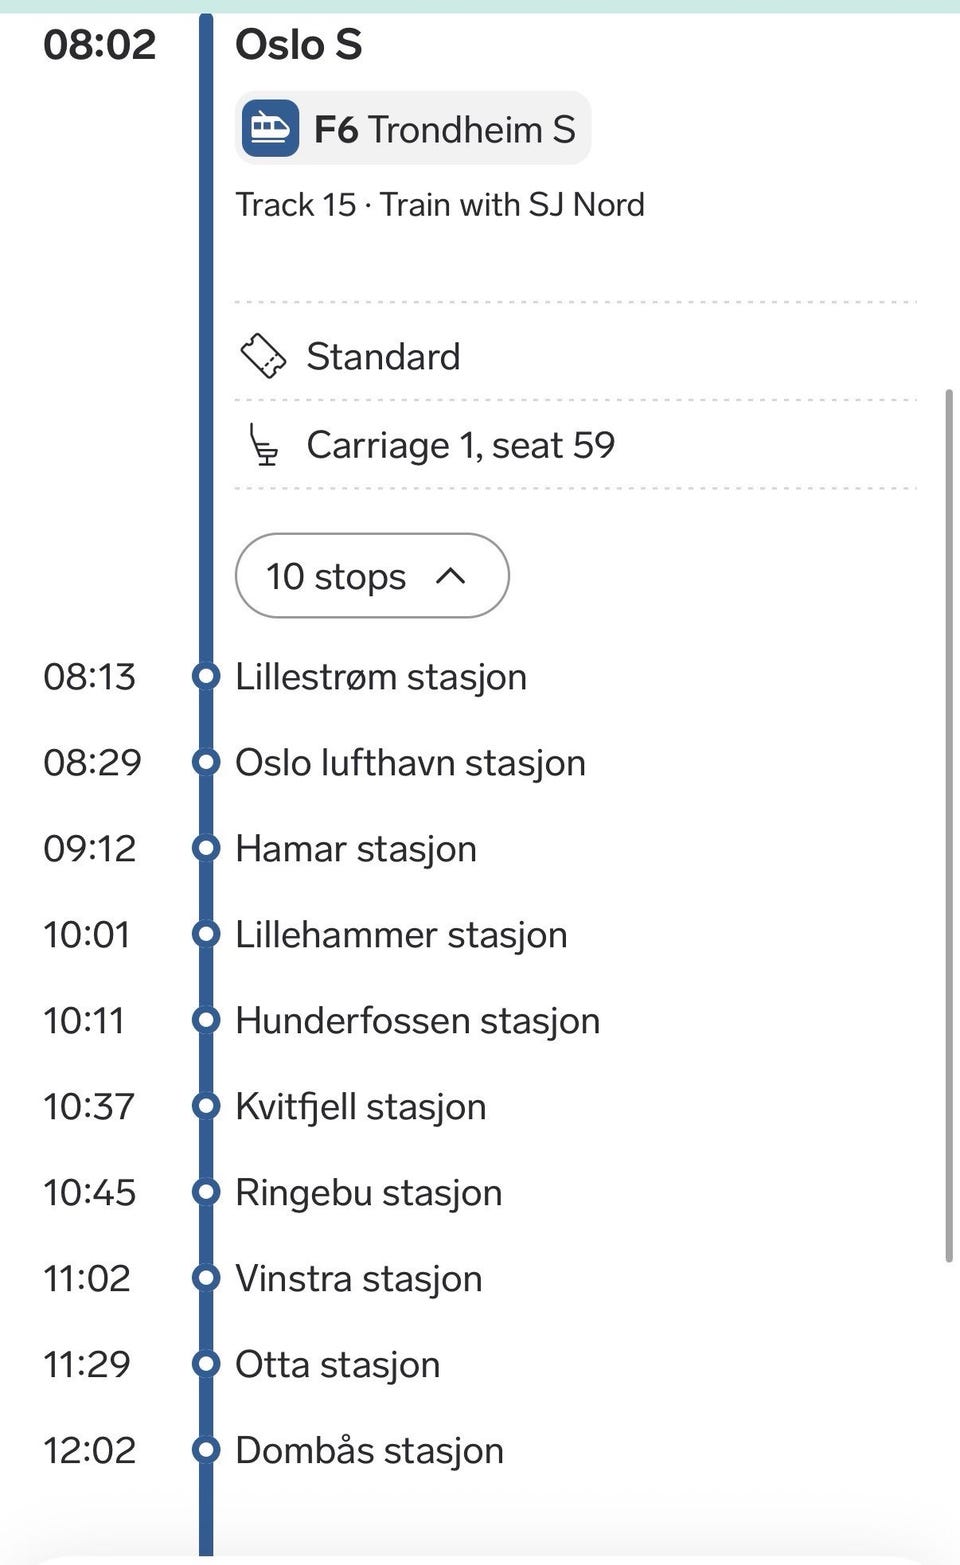Open the Hamar stasjon stop
Image resolution: width=960 pixels, height=1565 pixels.
tap(356, 849)
